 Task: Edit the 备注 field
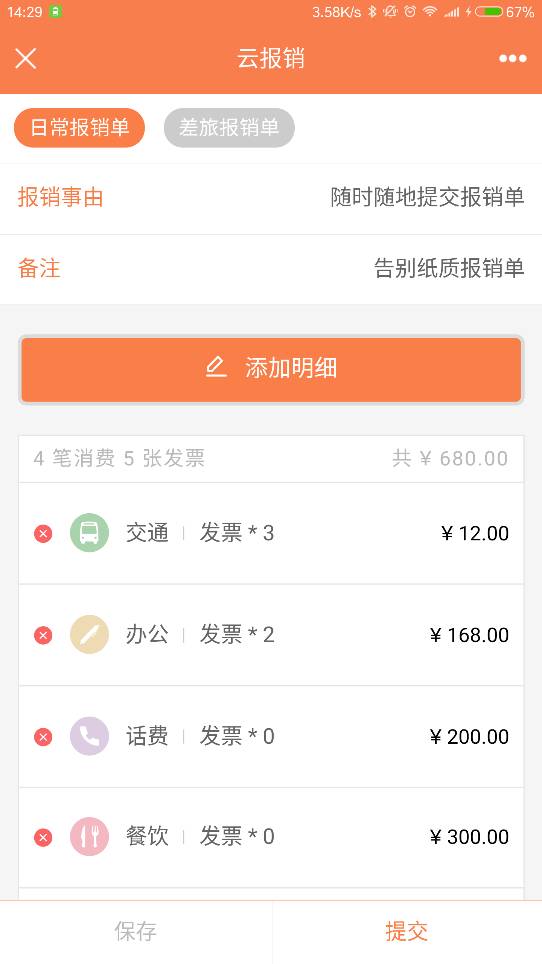(x=271, y=269)
